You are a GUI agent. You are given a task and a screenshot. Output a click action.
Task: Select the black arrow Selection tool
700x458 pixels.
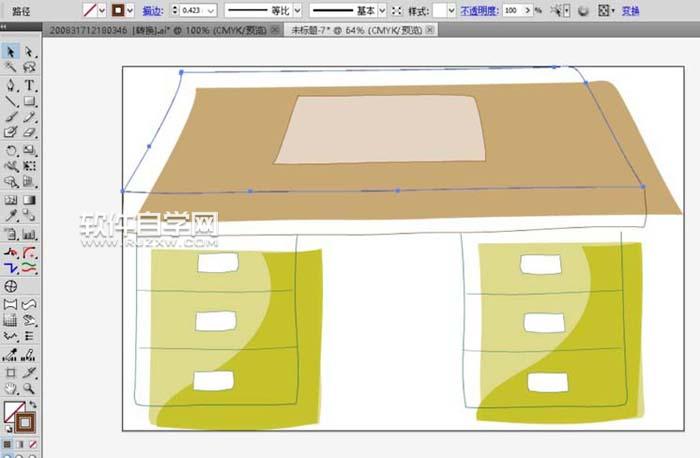pos(11,52)
